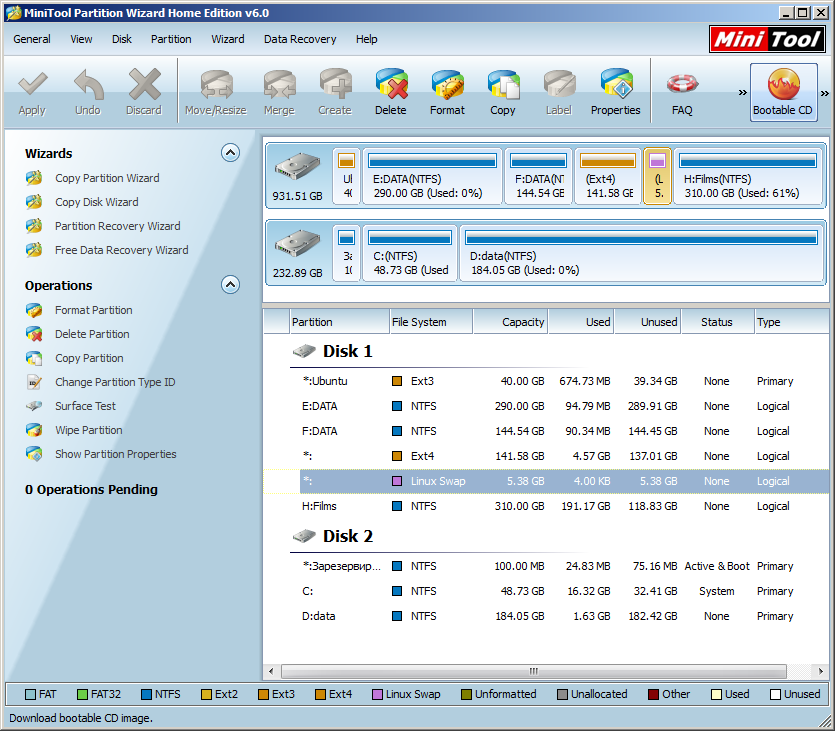This screenshot has width=835, height=731.
Task: Select the *:Ubuntu partition row
Action: [546, 381]
